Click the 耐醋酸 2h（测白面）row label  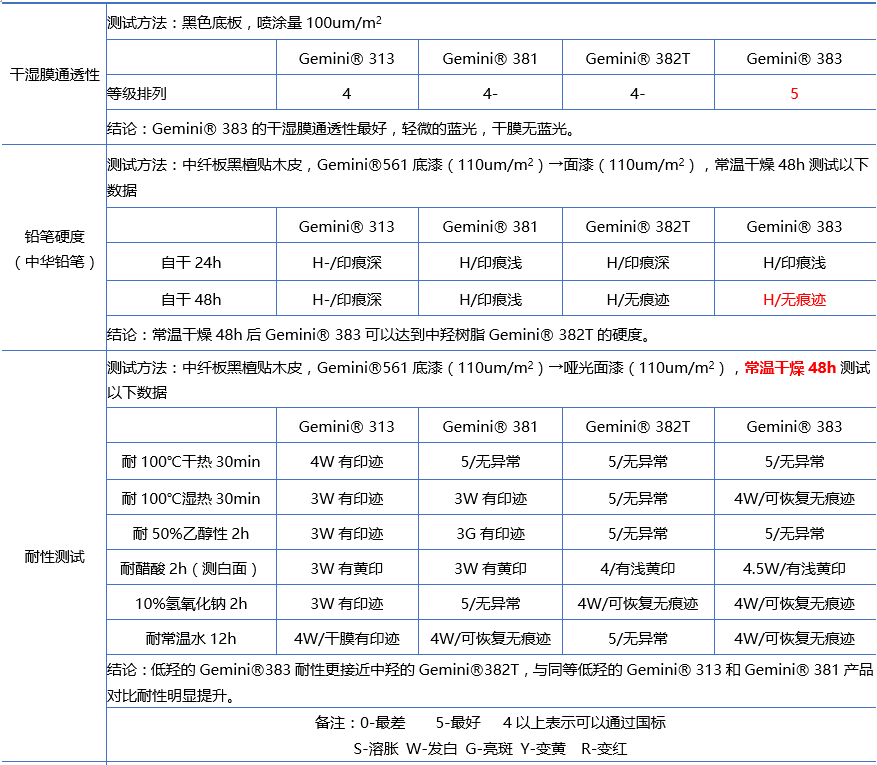[191, 569]
